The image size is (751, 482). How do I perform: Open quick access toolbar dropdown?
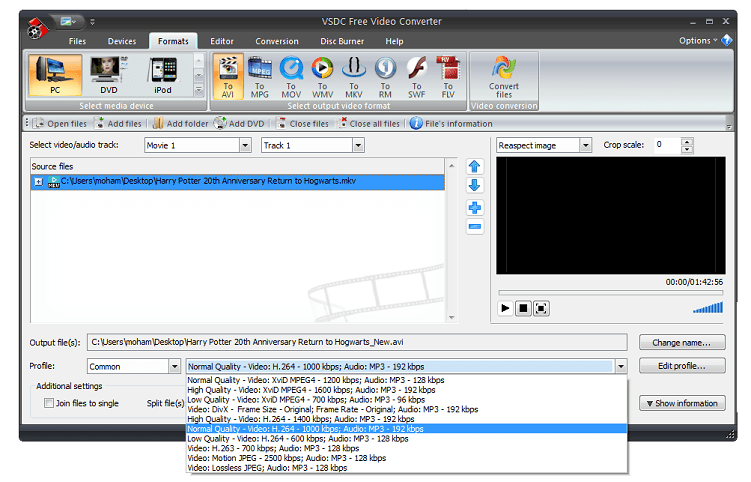(x=92, y=22)
